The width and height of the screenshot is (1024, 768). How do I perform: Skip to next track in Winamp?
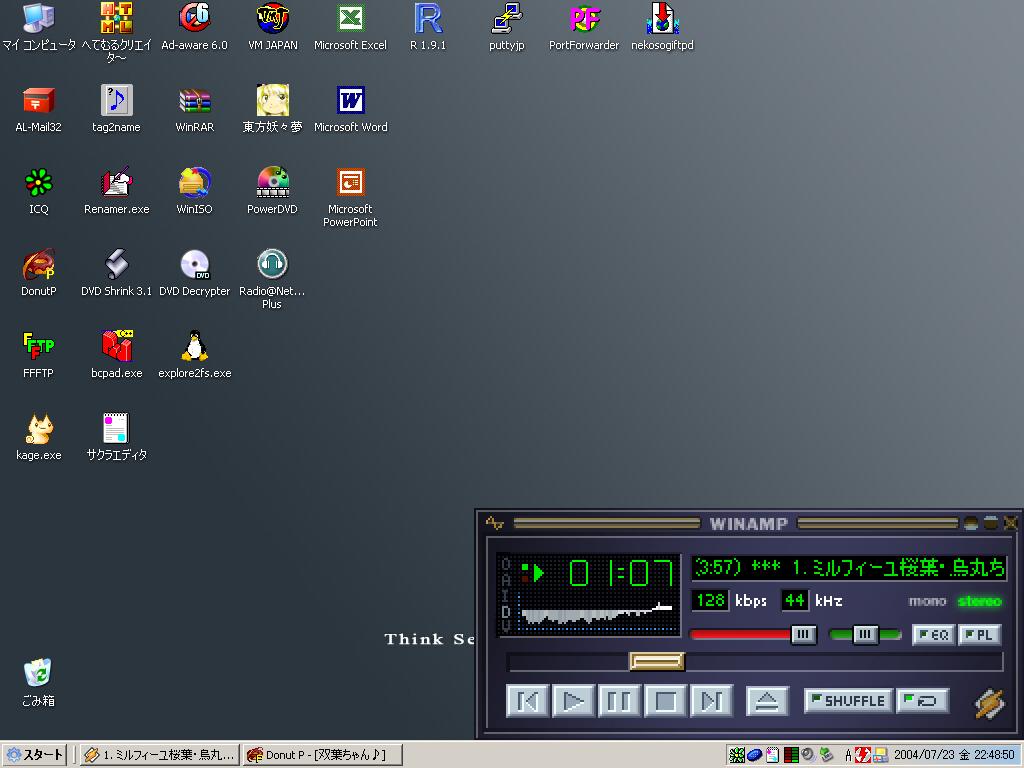click(x=711, y=701)
